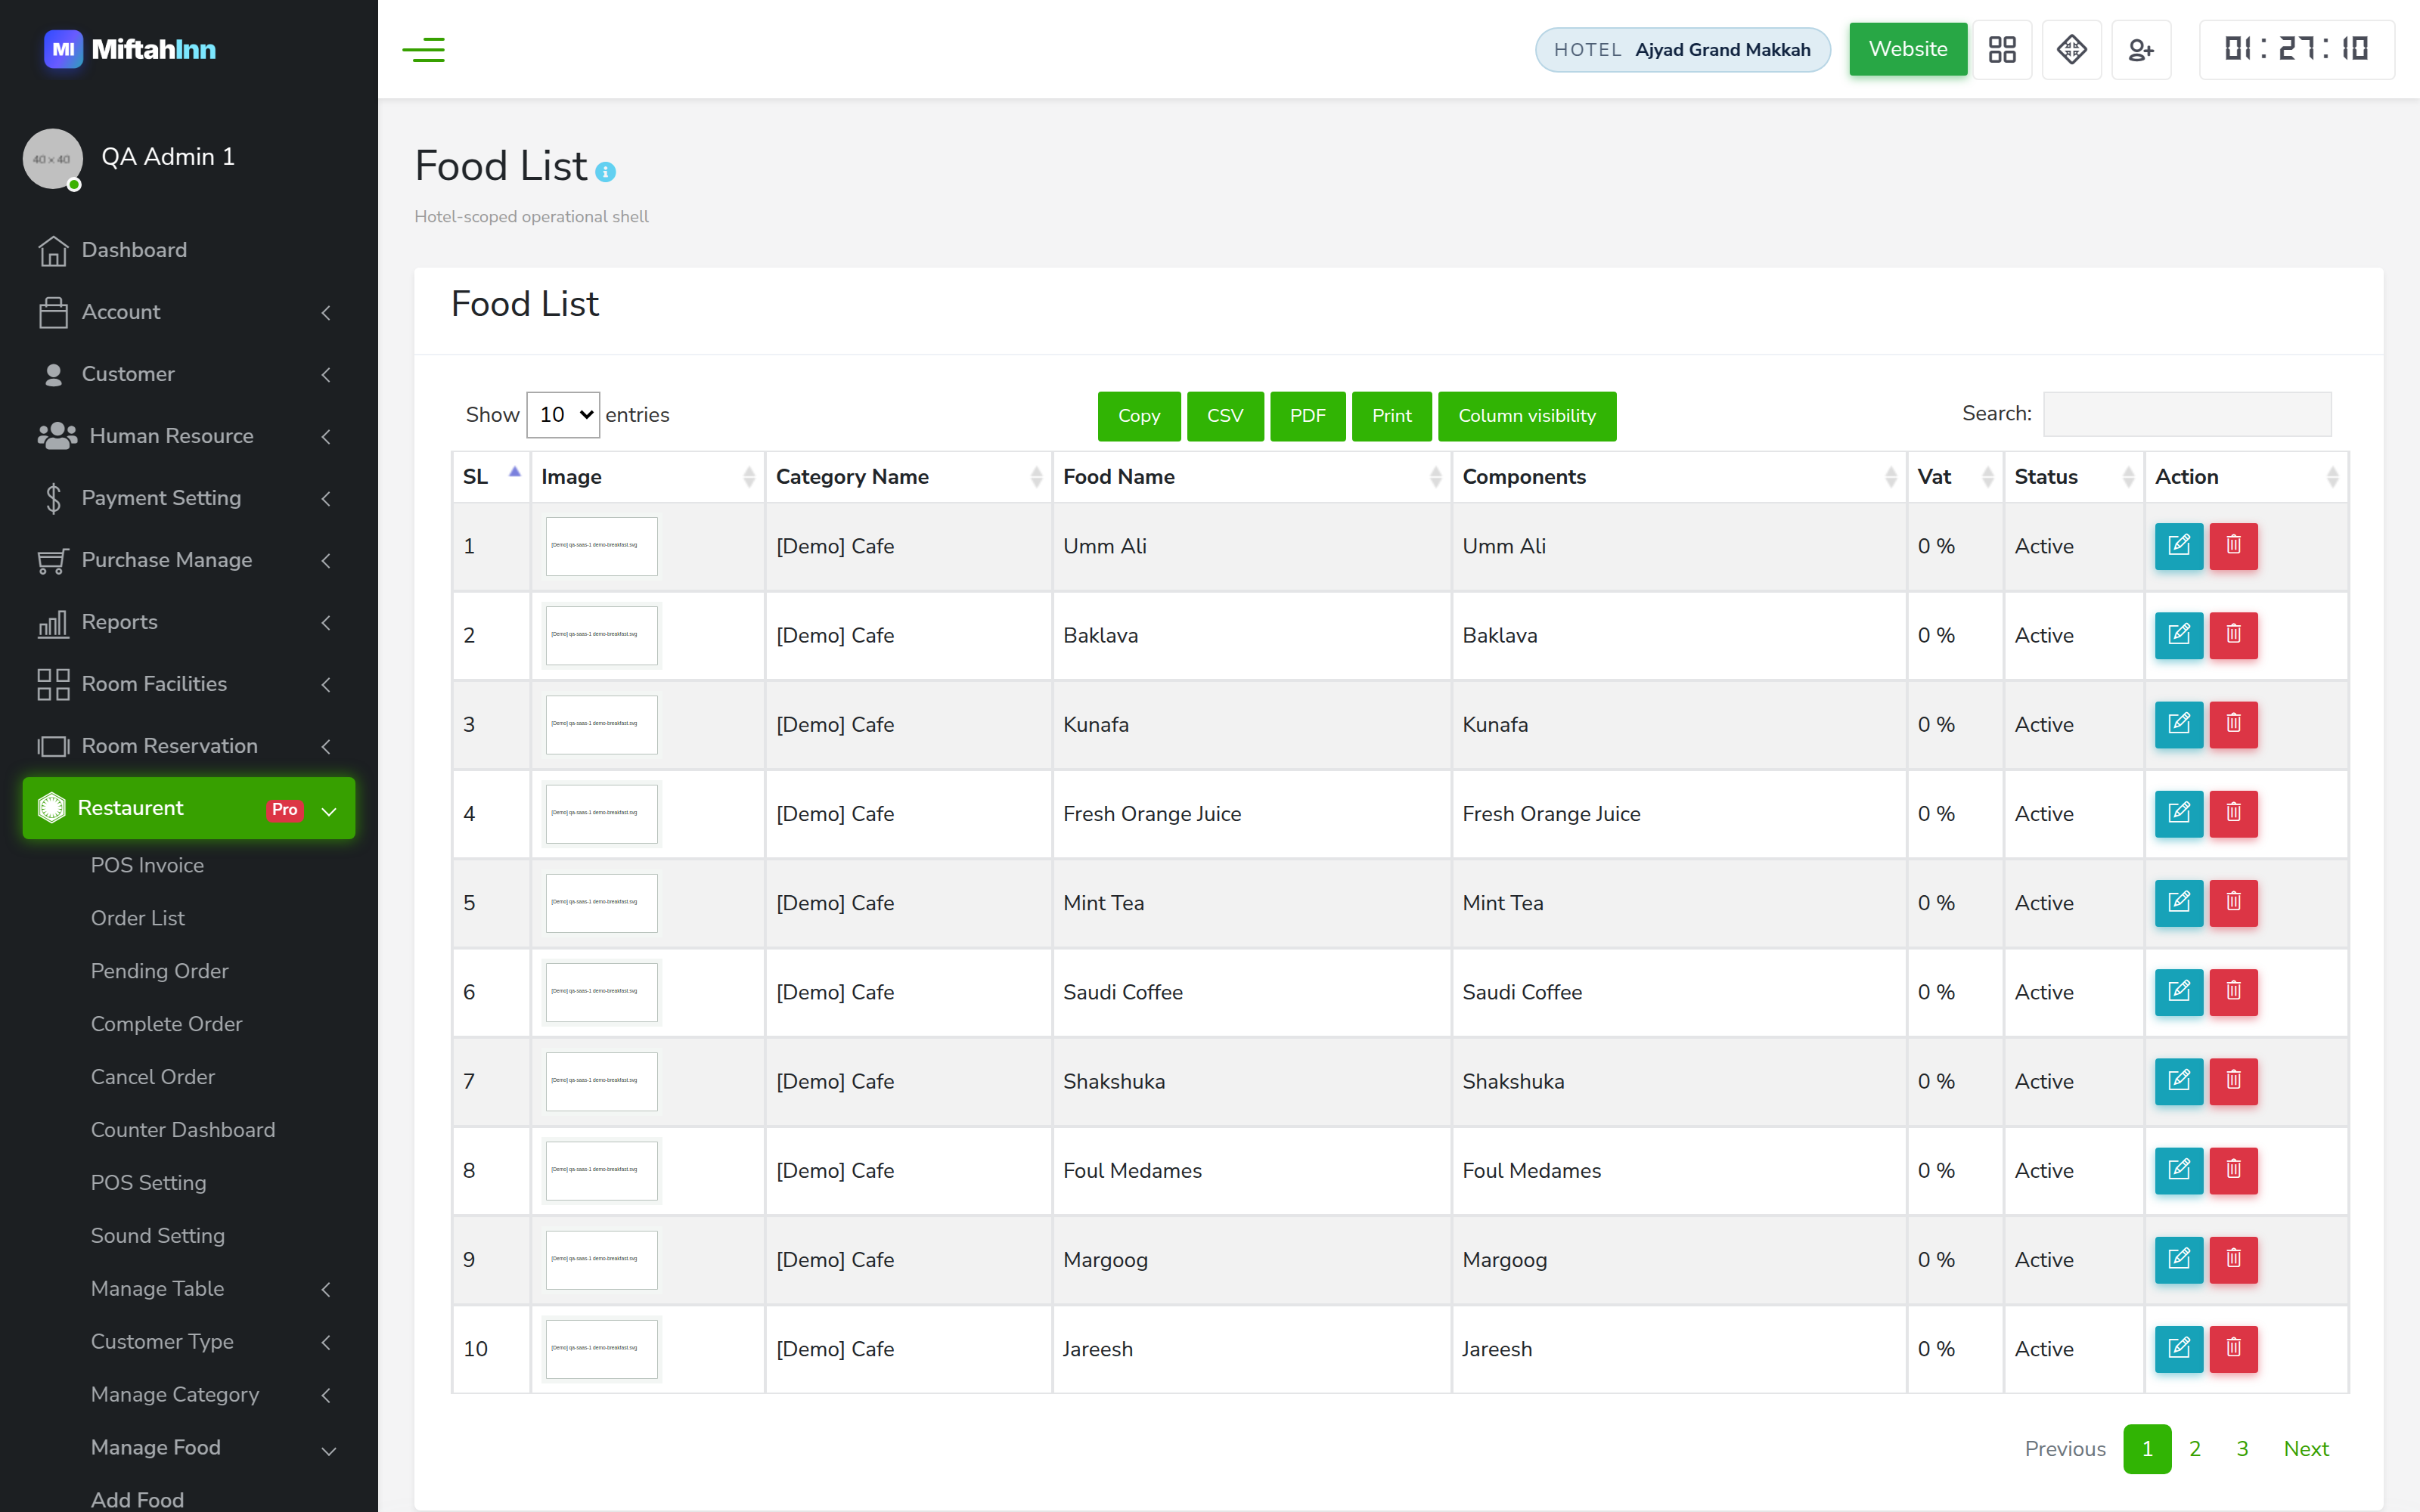Screen dimensions: 2420x1512
Task: Click Next in pagination
Action: (2306, 1449)
